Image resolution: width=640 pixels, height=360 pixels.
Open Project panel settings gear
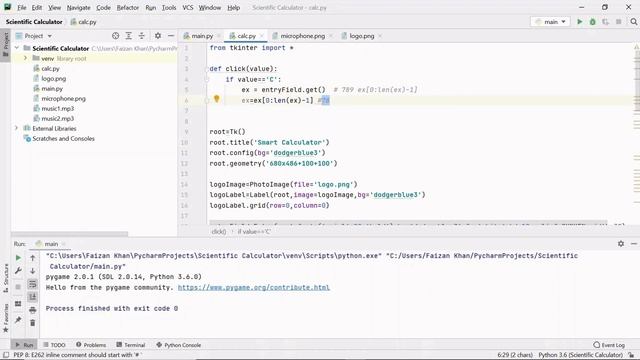click(x=158, y=36)
